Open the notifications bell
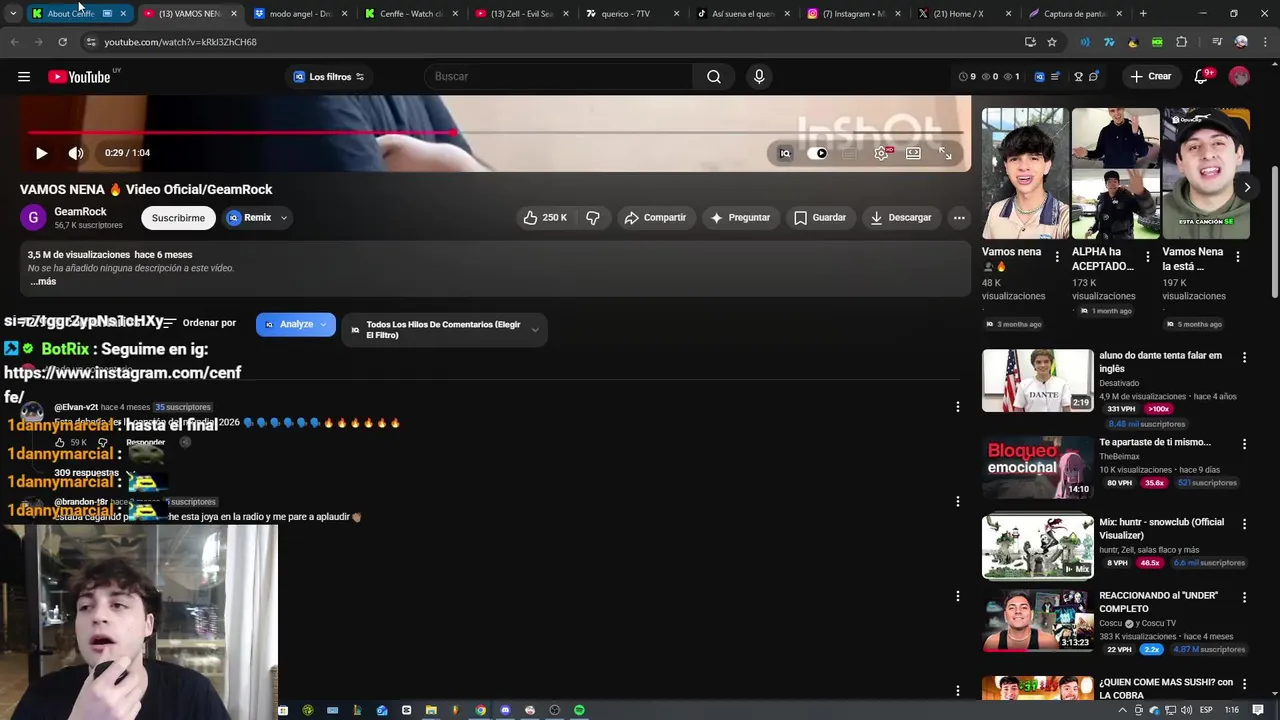 pos(1202,77)
